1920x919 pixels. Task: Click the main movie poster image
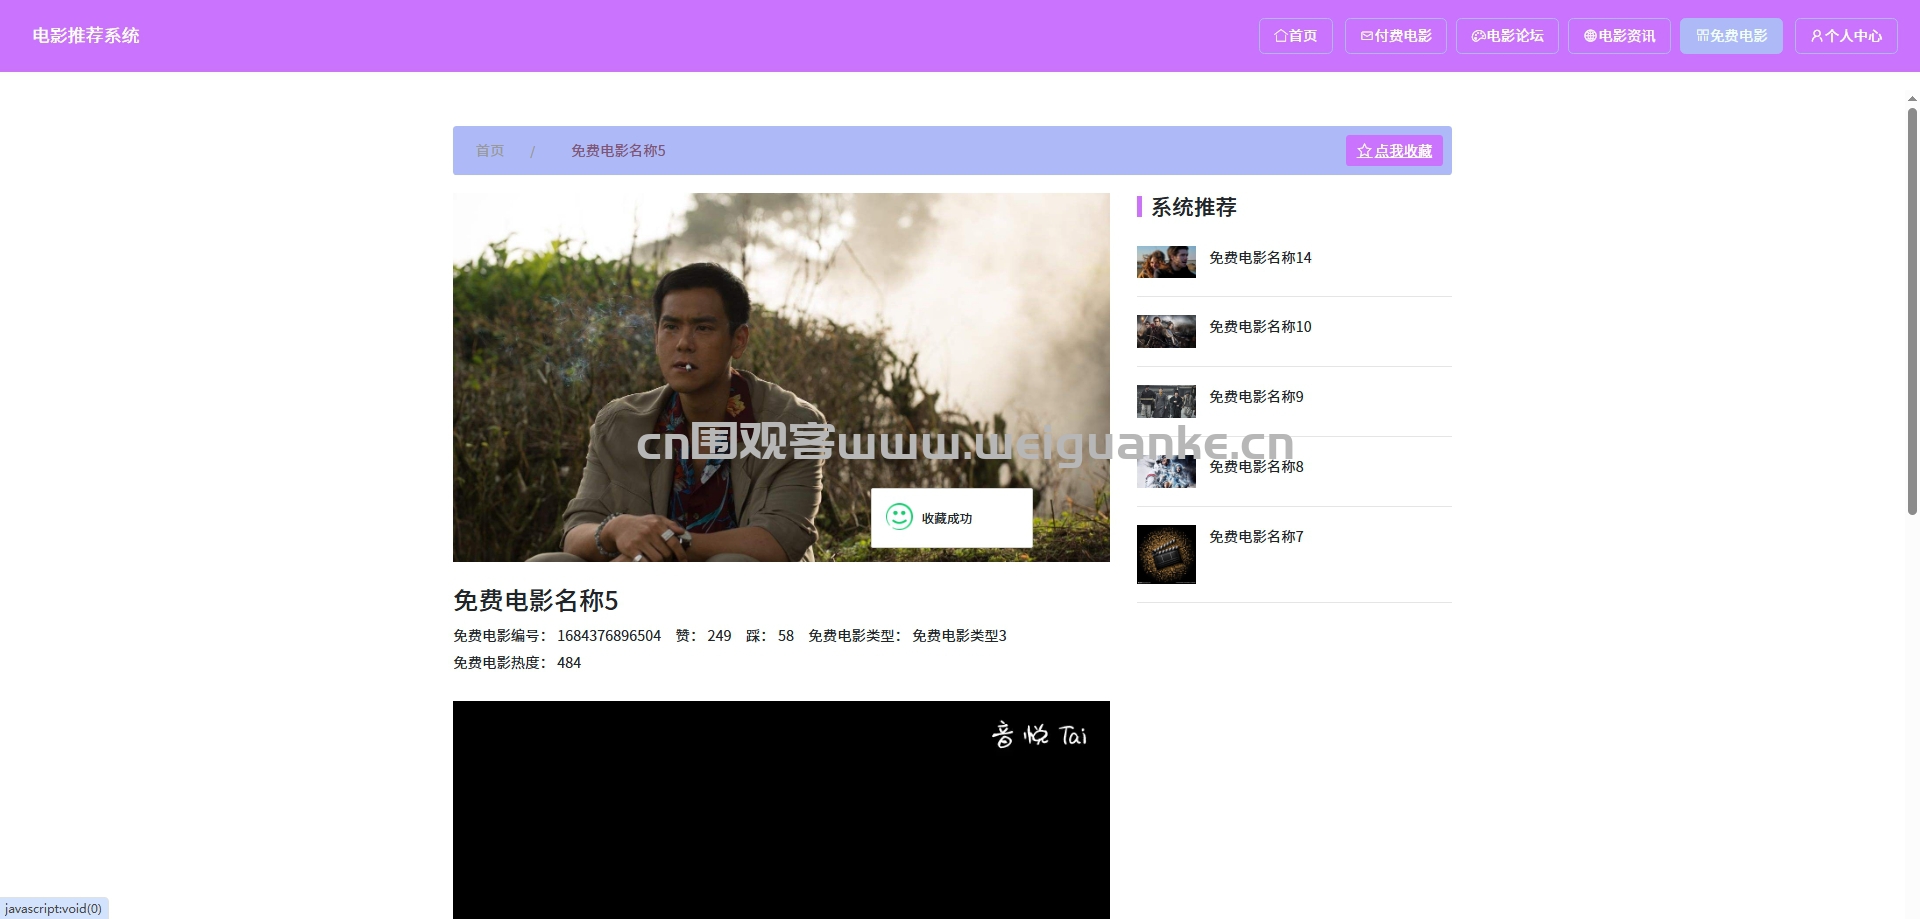tap(781, 377)
